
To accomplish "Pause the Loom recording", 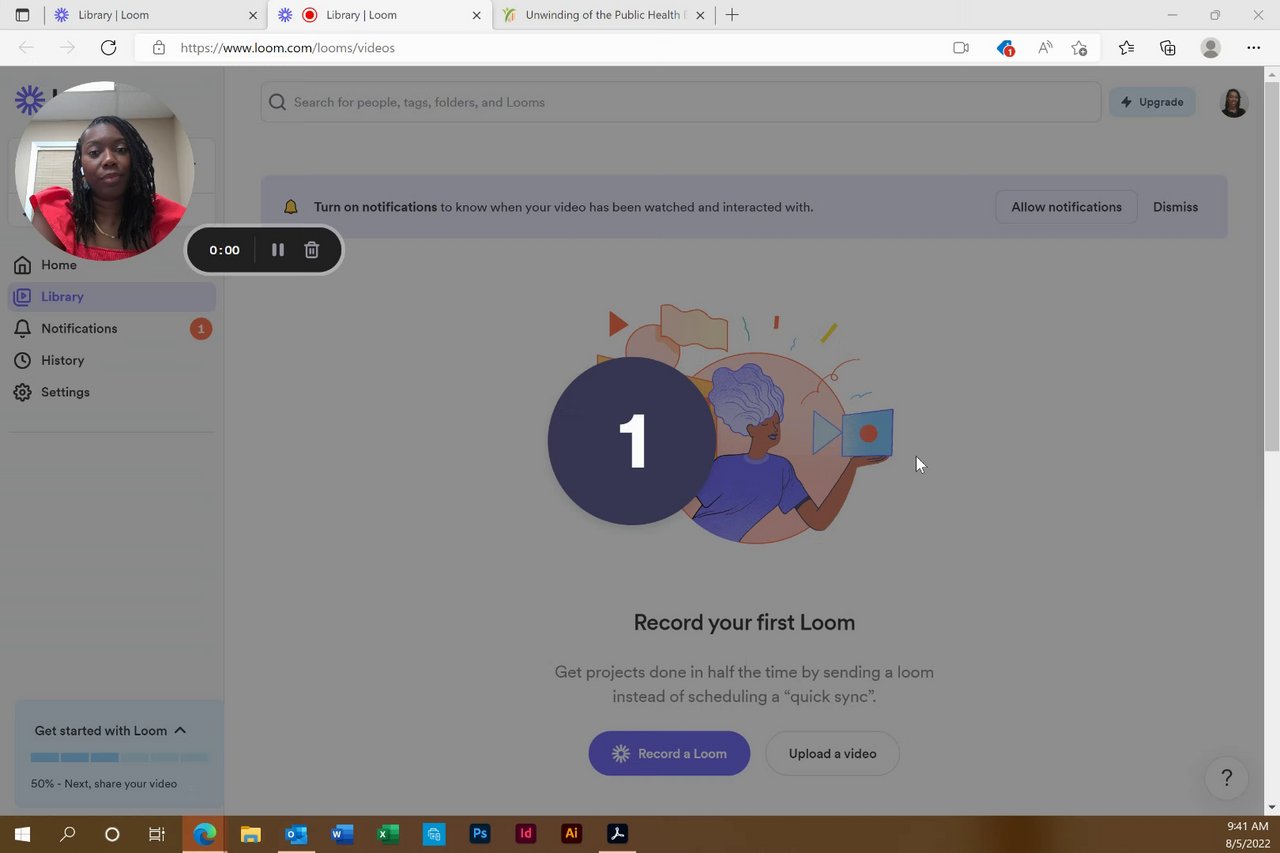I will [x=278, y=250].
